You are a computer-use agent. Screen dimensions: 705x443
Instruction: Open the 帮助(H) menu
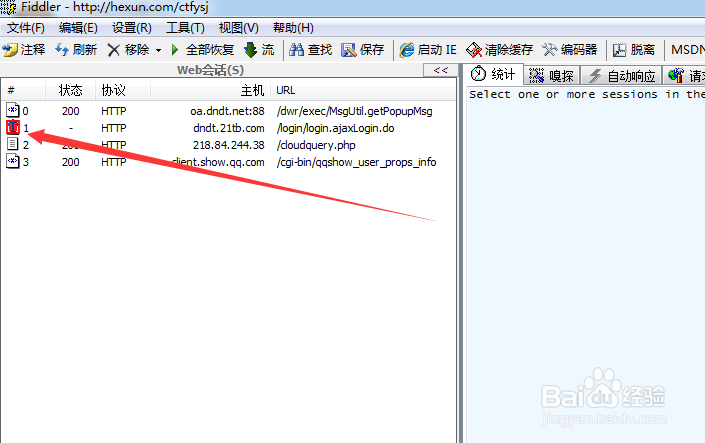point(293,28)
